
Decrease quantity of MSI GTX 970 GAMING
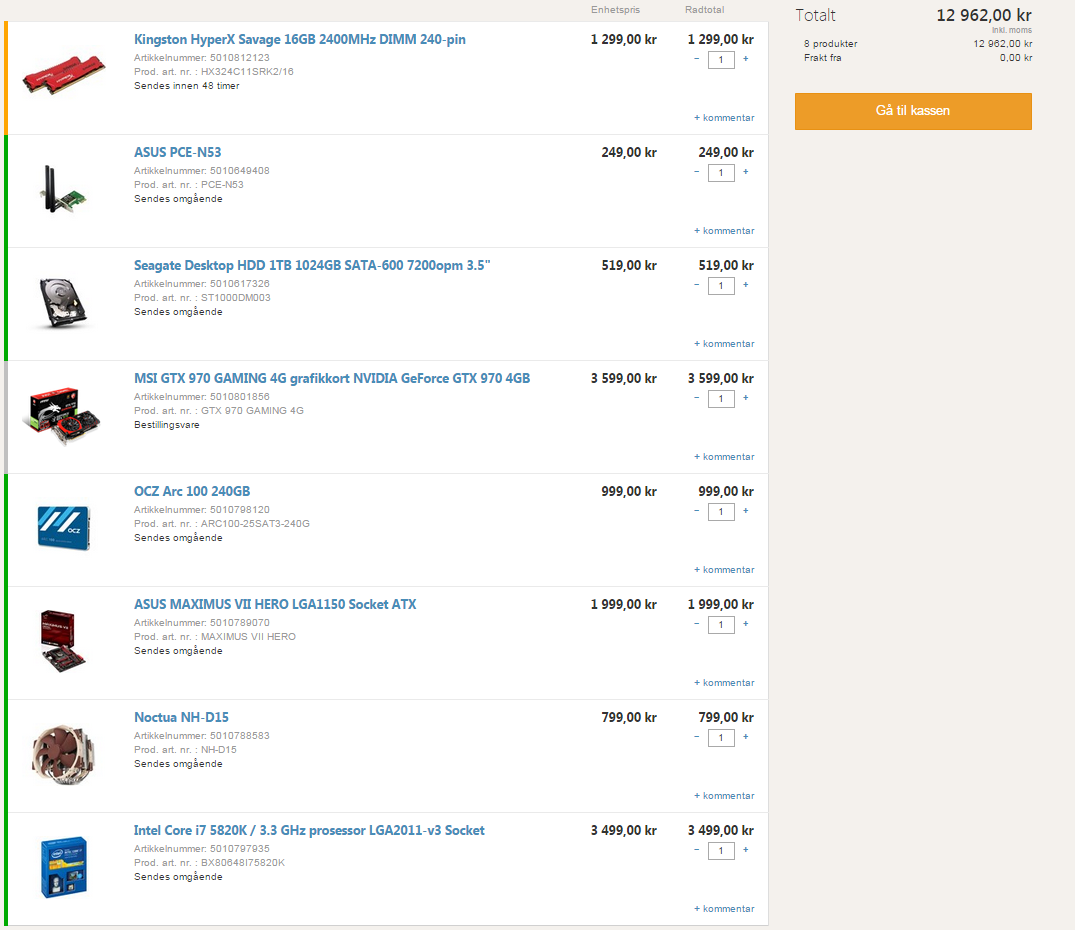point(697,398)
